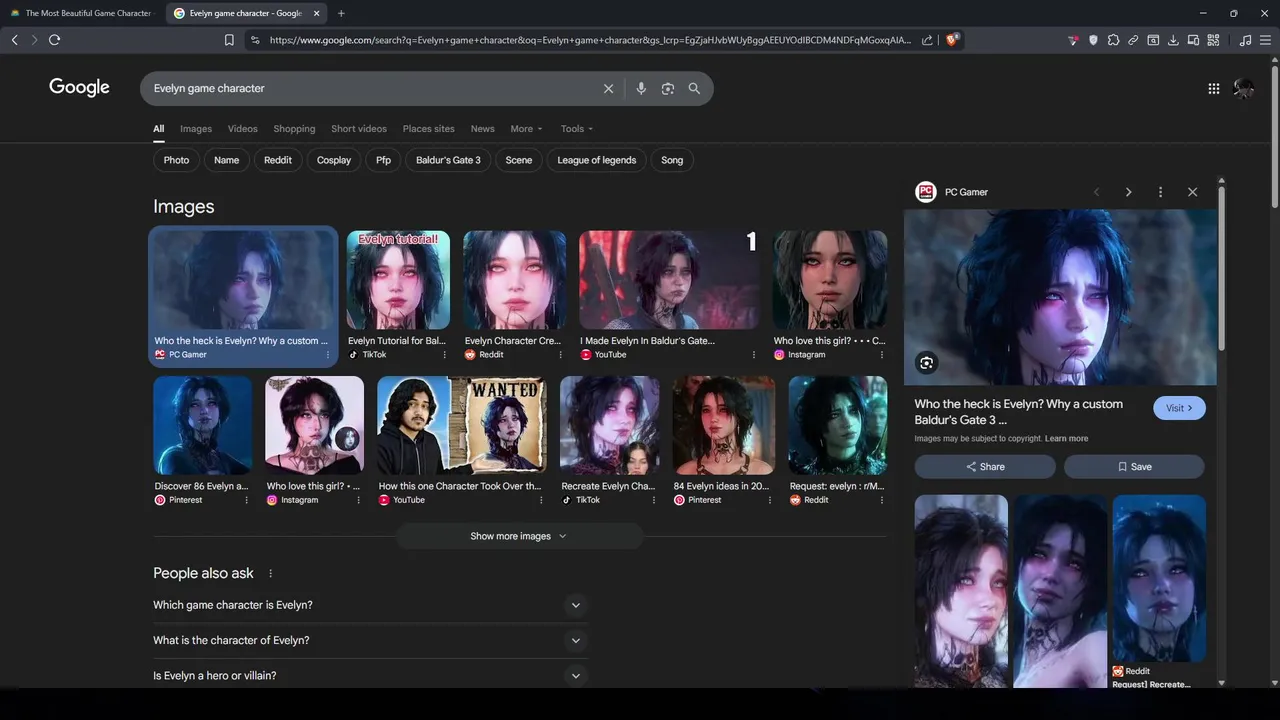This screenshot has height=720, width=1280.
Task: Open site settings icon beside the URL
Action: pyautogui.click(x=254, y=40)
